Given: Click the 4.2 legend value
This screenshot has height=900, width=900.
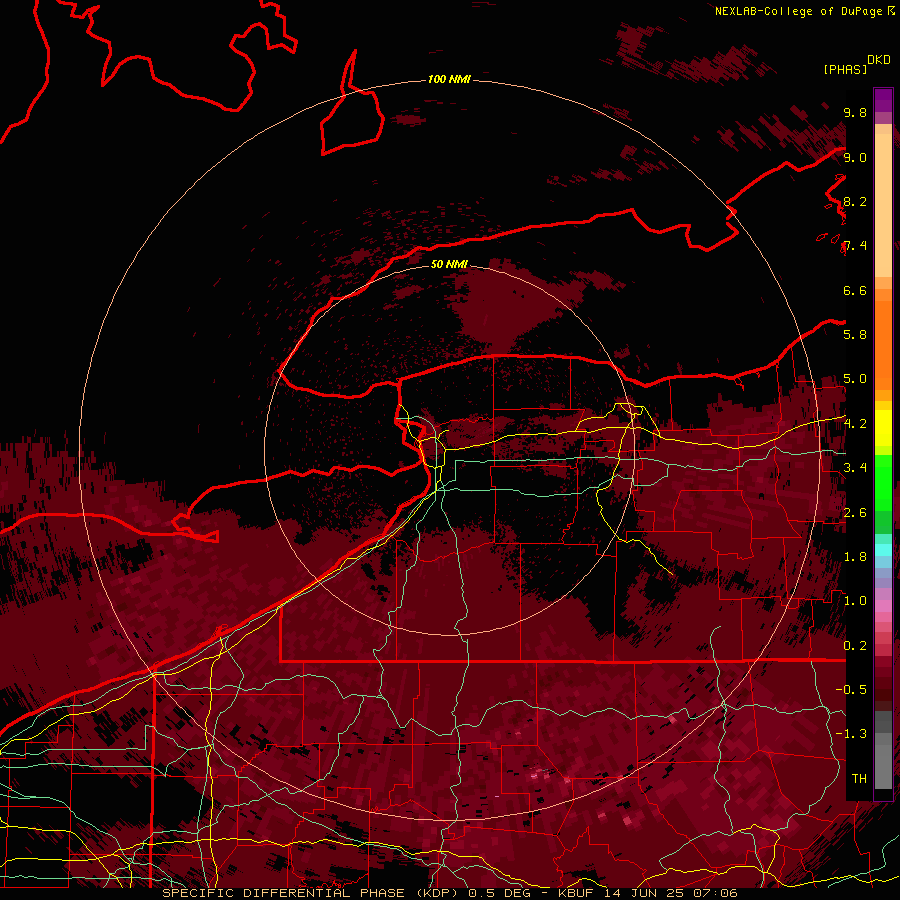Looking at the screenshot, I should click(x=855, y=424).
